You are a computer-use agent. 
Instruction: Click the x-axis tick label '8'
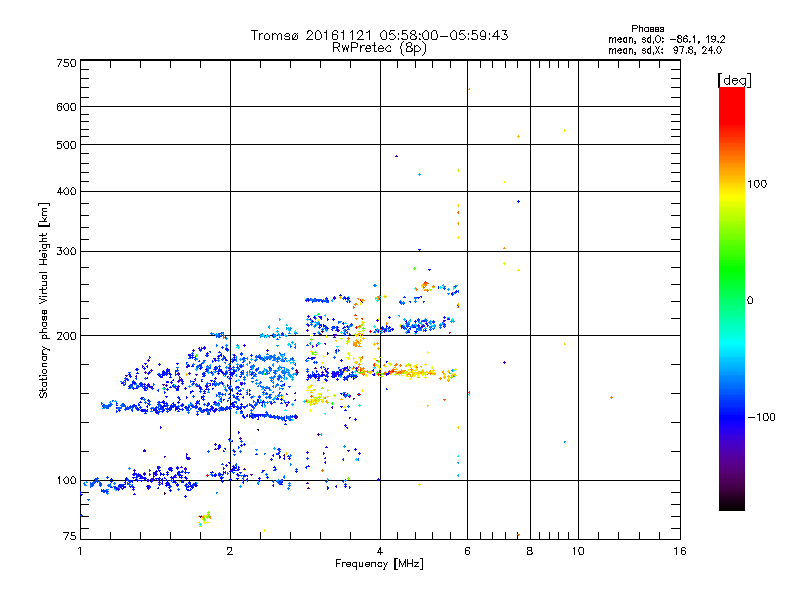tap(530, 551)
